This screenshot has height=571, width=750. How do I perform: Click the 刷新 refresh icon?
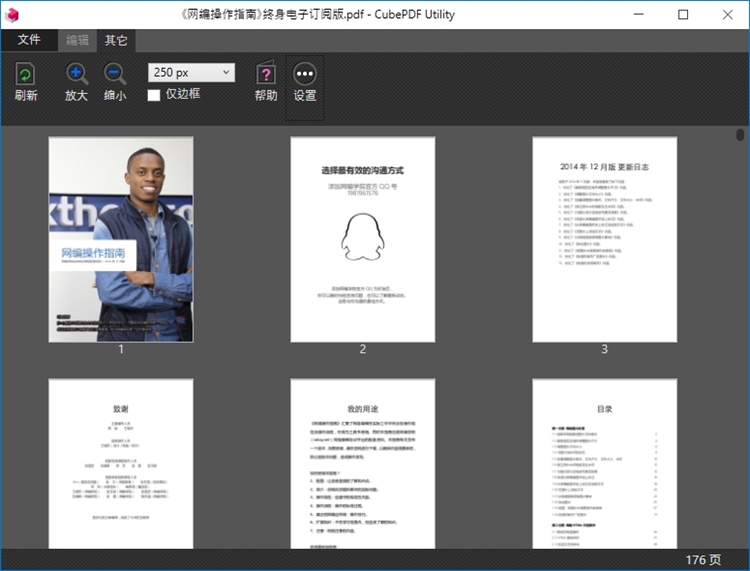pos(25,75)
